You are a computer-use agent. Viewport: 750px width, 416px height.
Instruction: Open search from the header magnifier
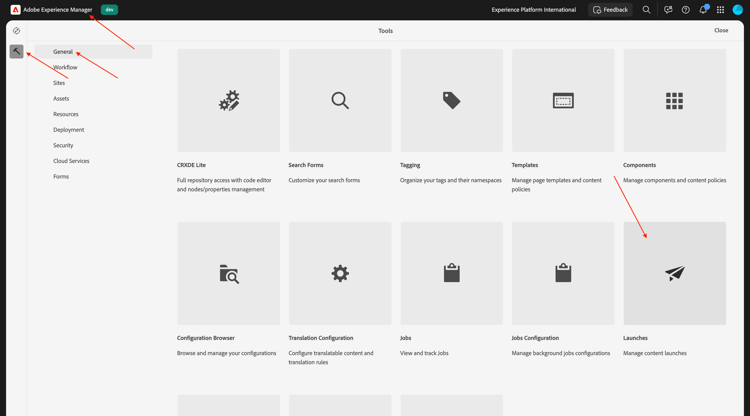click(x=646, y=10)
